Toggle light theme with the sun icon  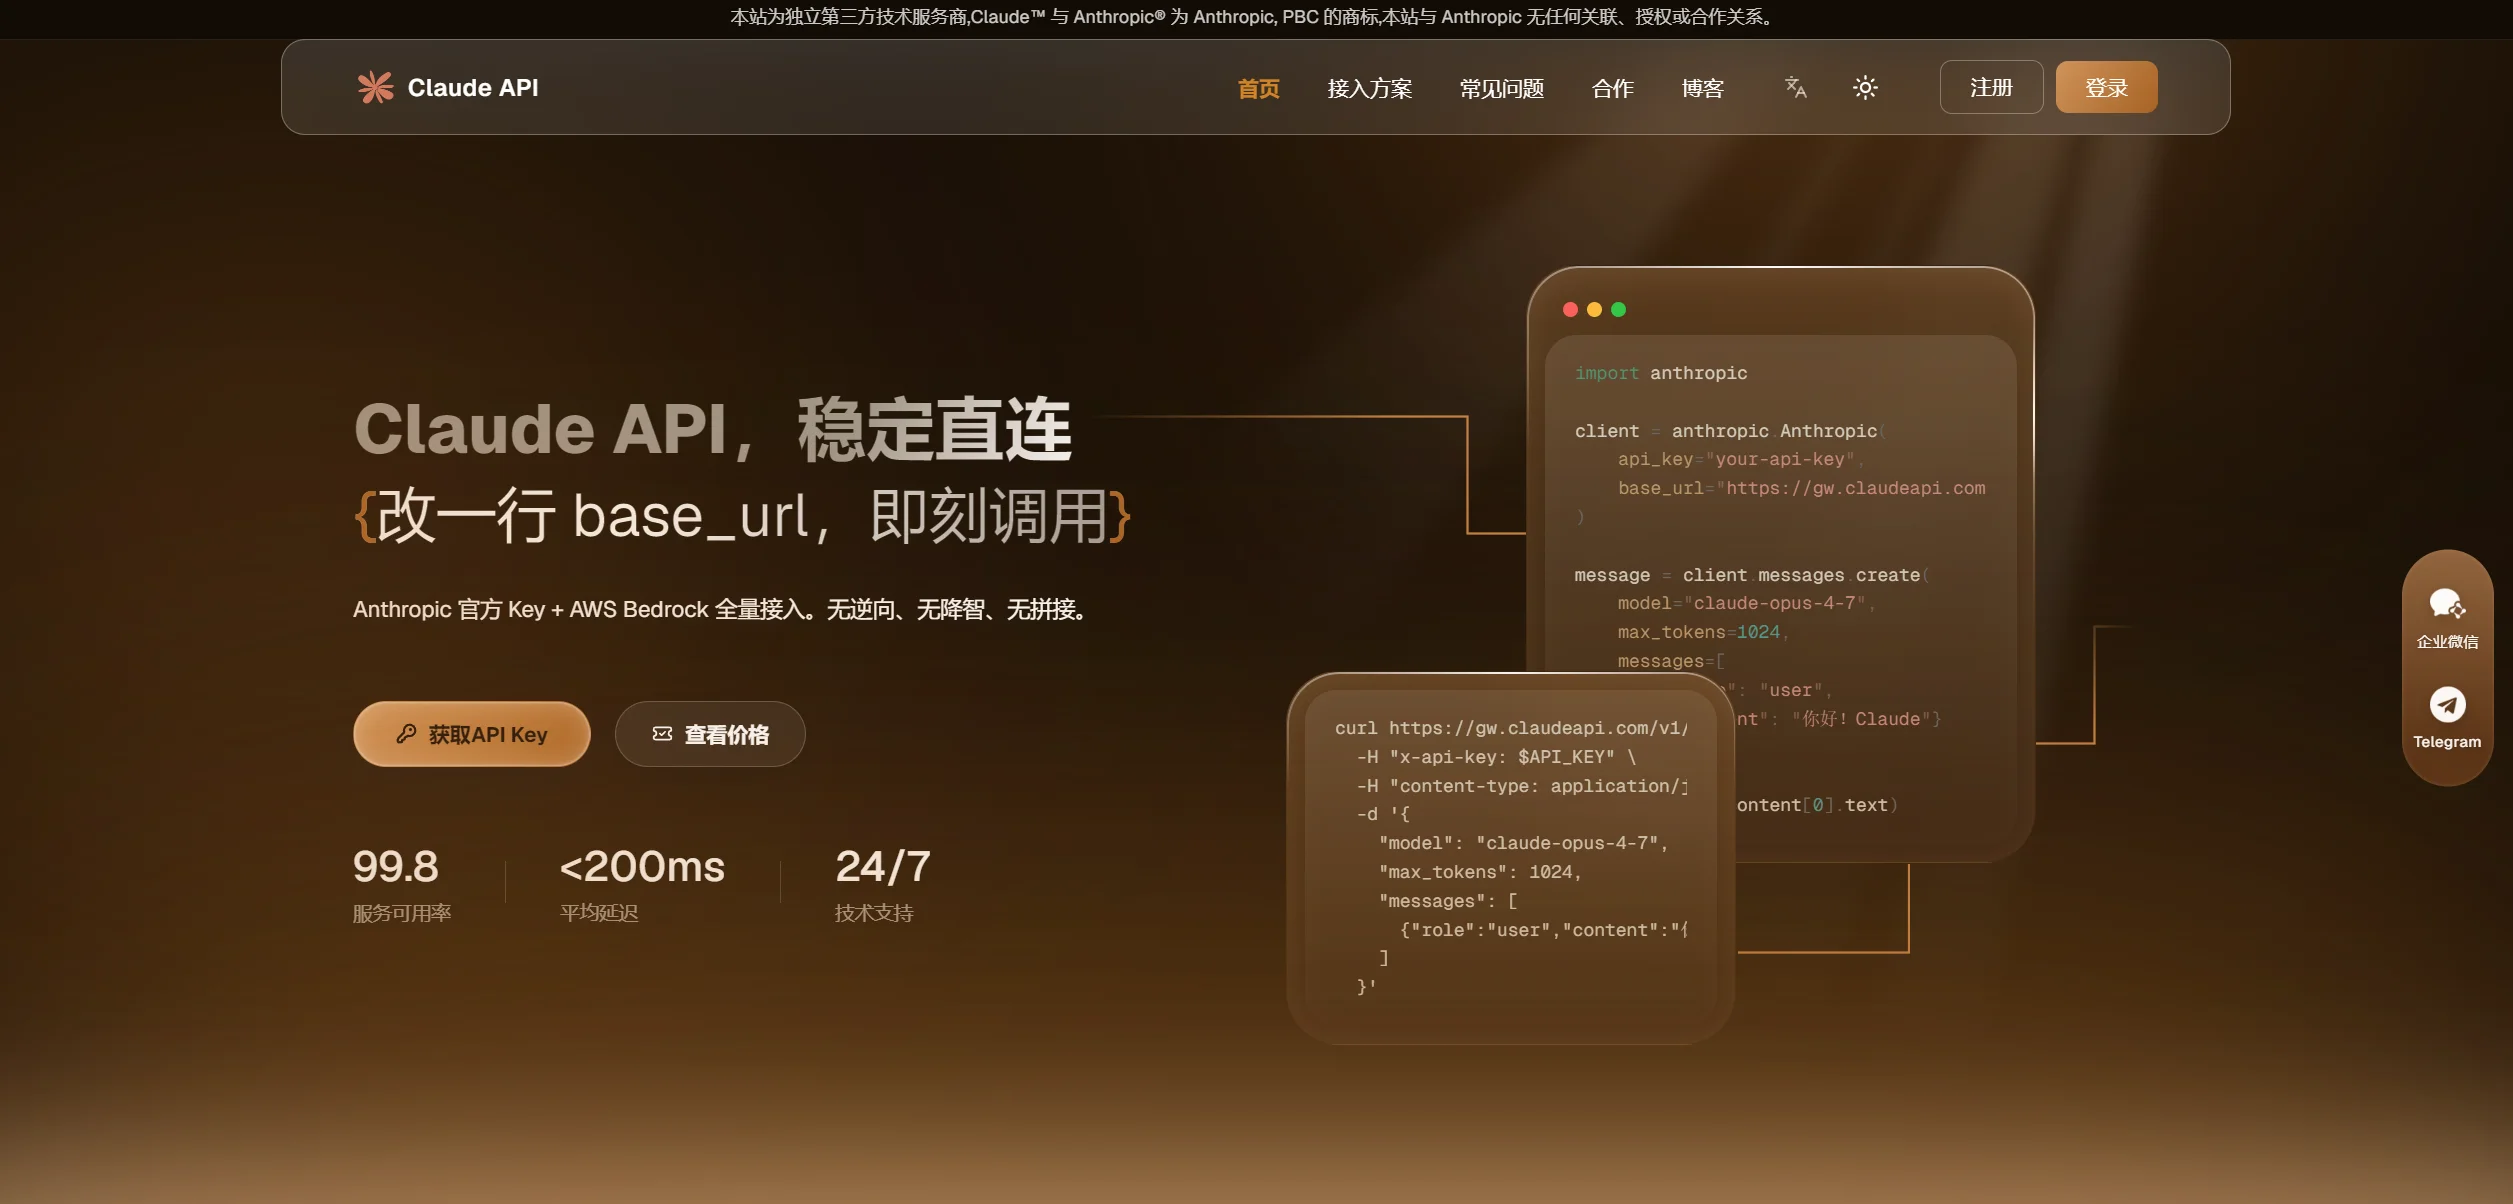pyautogui.click(x=1865, y=88)
